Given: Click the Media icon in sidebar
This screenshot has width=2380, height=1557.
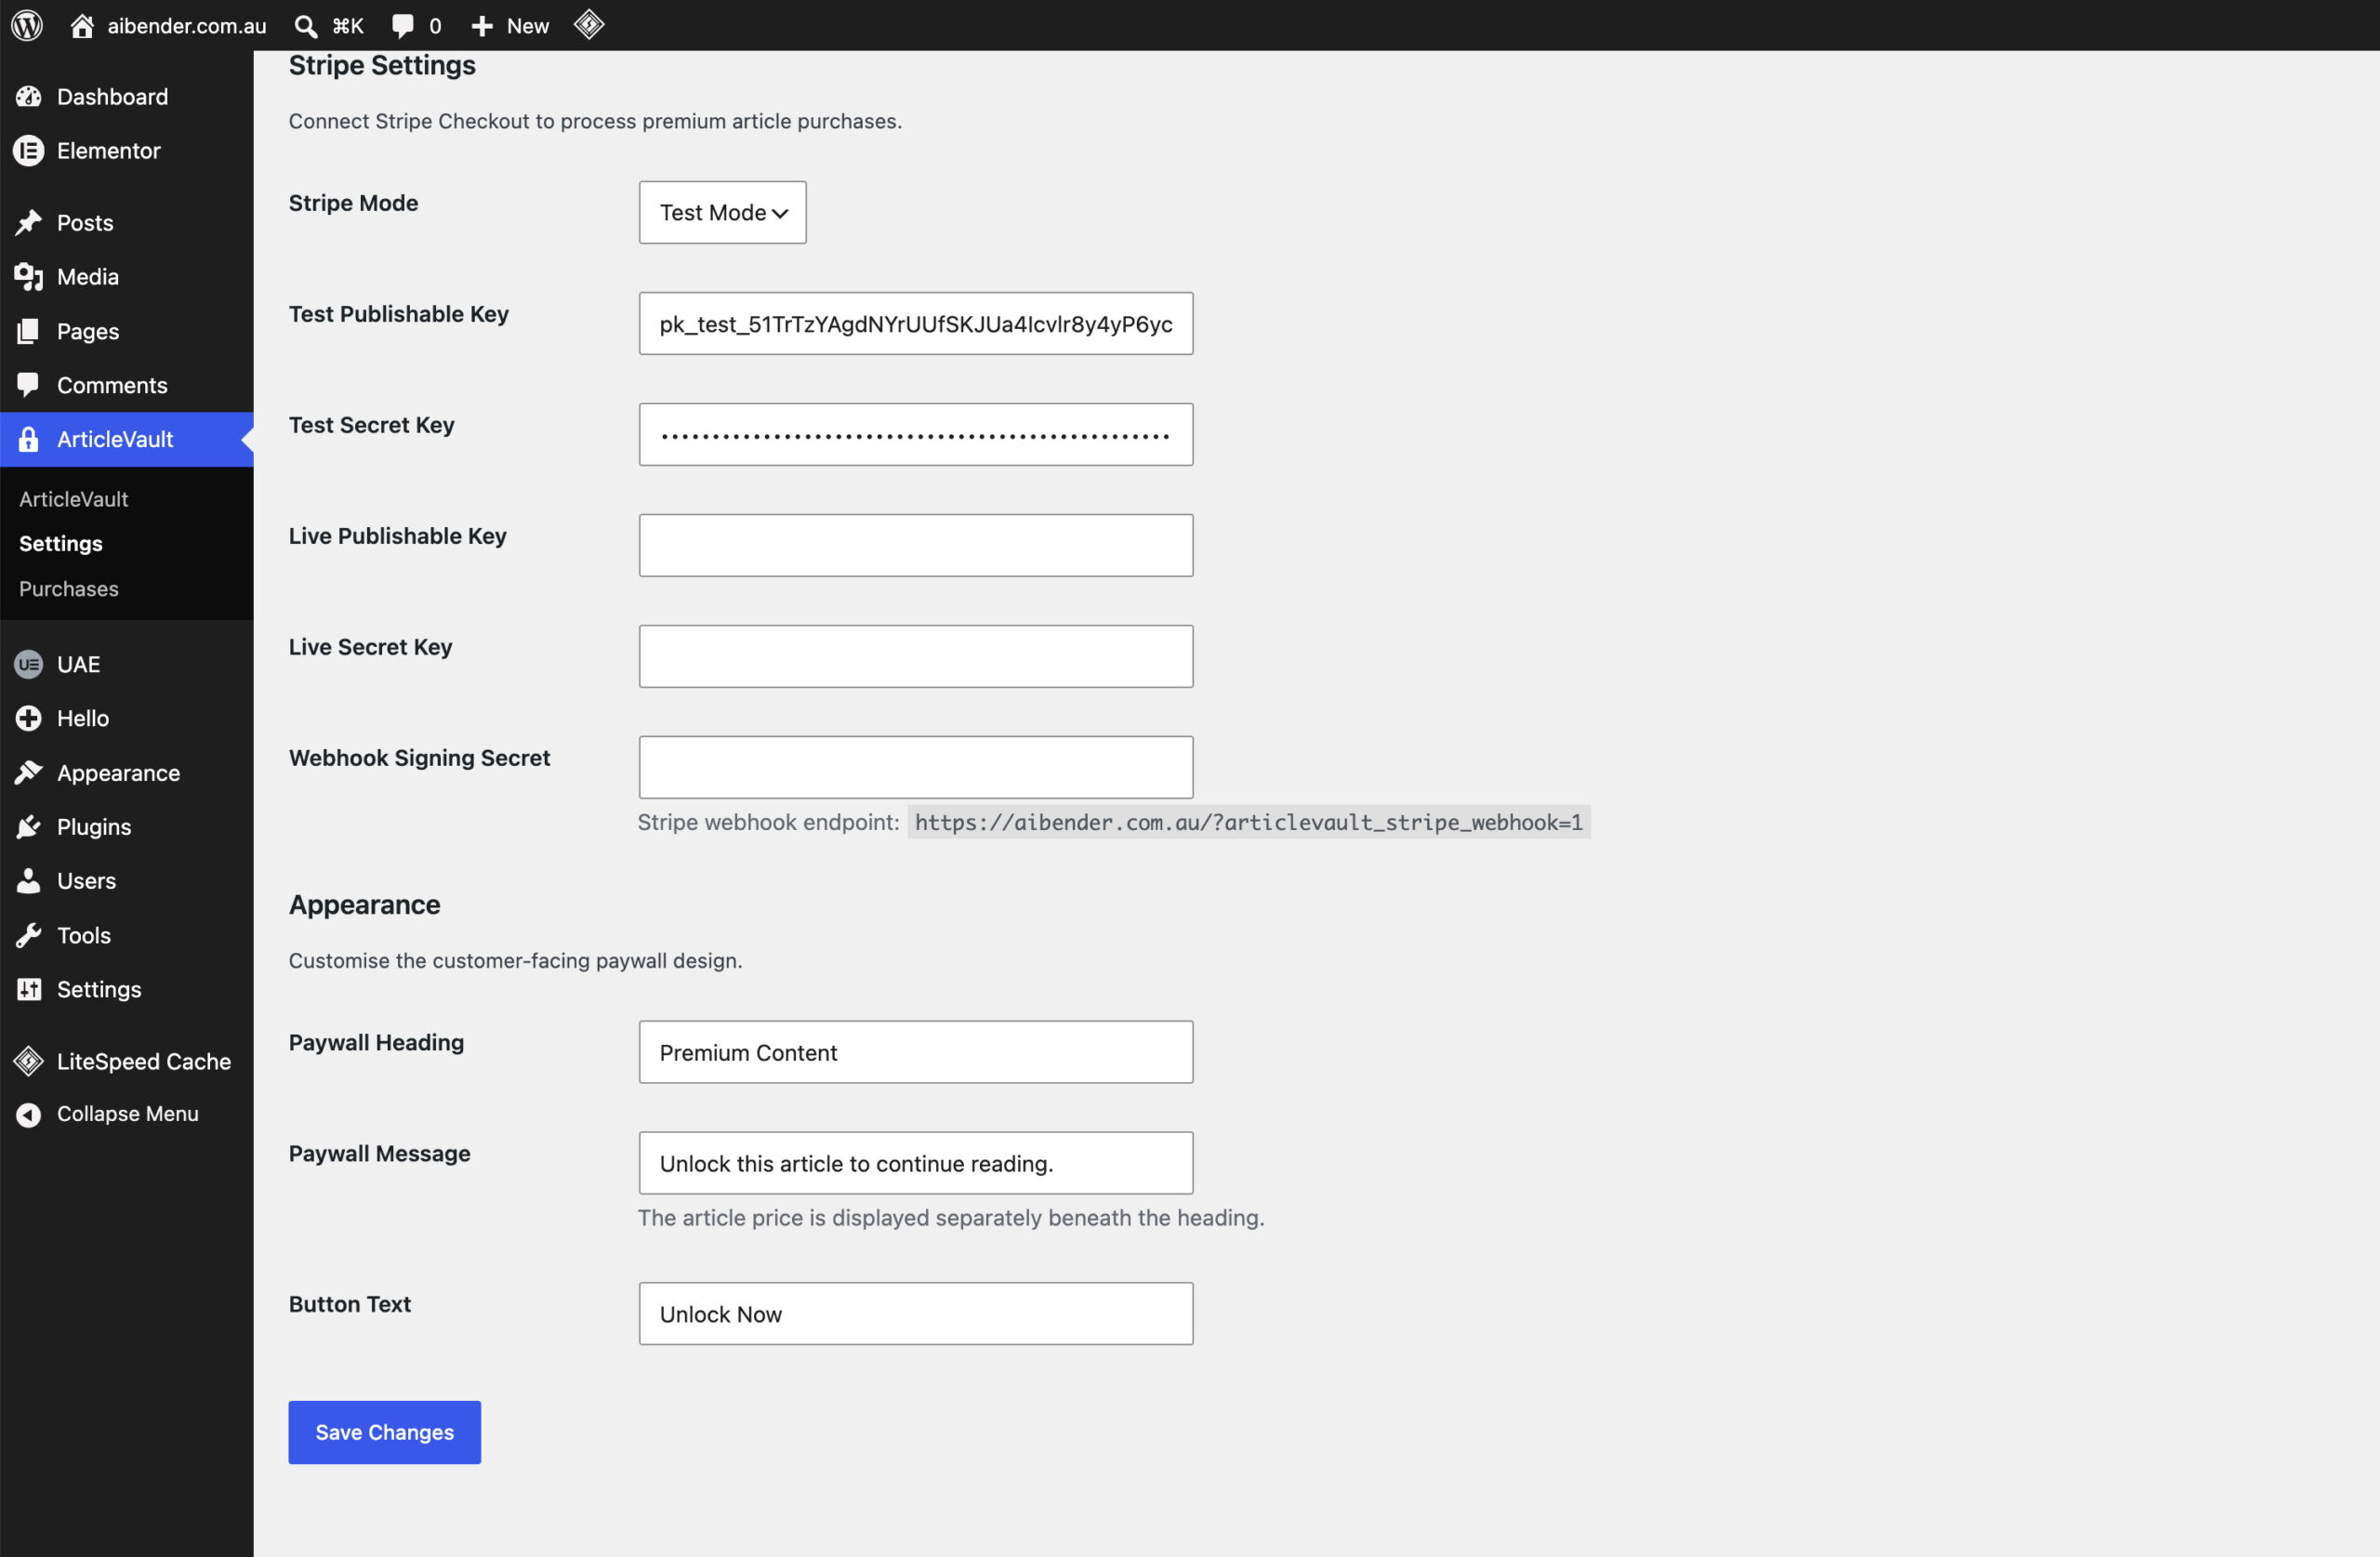Looking at the screenshot, I should click(x=29, y=277).
